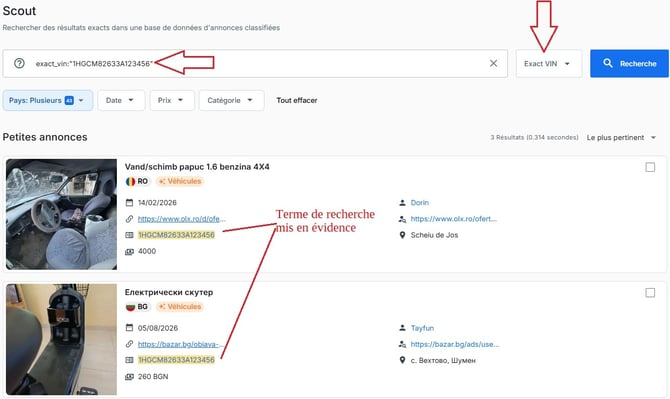This screenshot has height=399, width=670.
Task: Select the Vand/schimb papuc listing checkbox
Action: coord(650,167)
